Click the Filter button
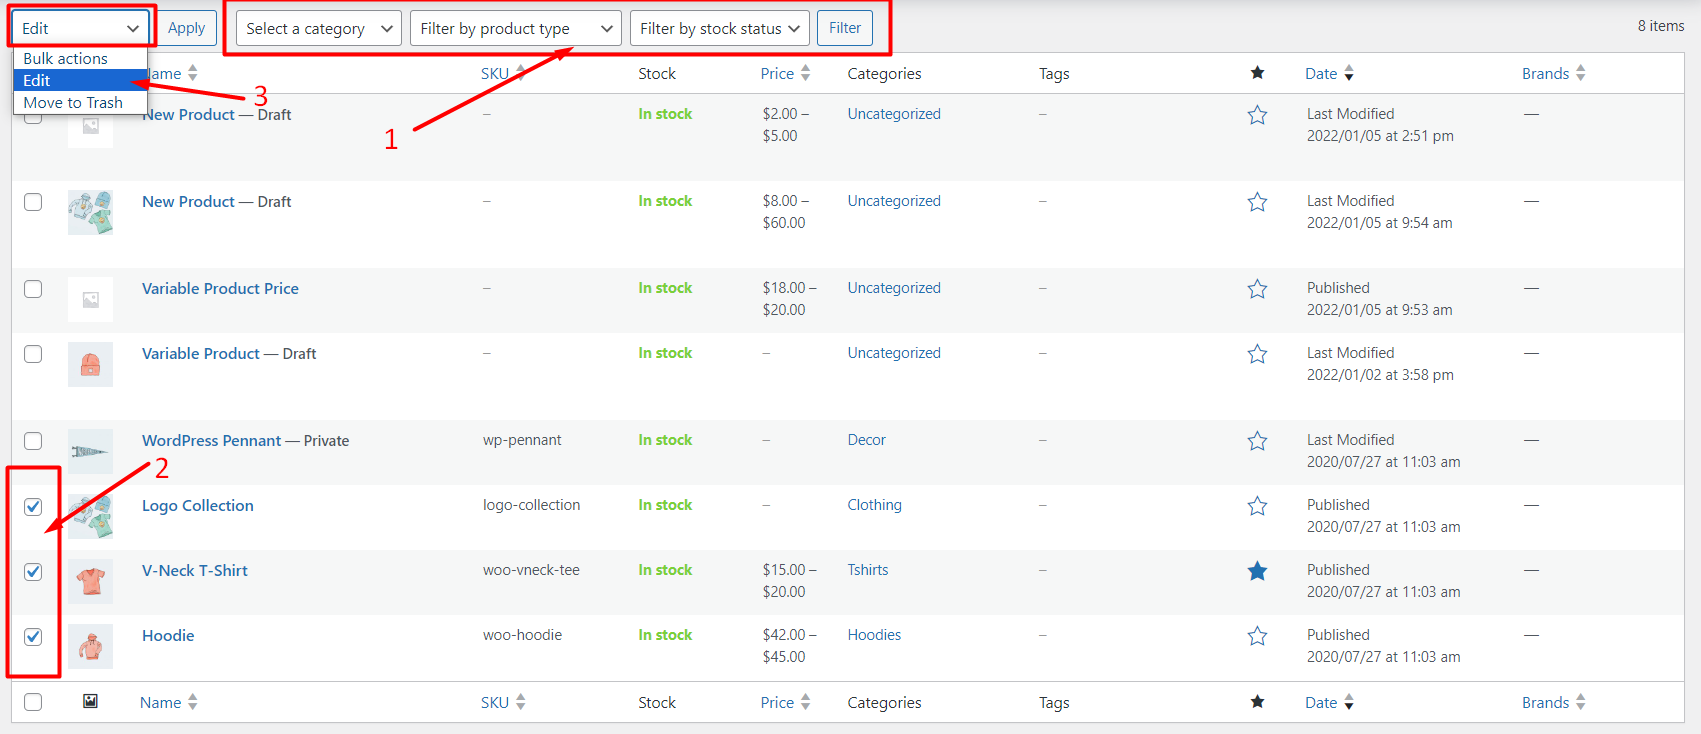Viewport: 1701px width, 734px height. coord(845,28)
